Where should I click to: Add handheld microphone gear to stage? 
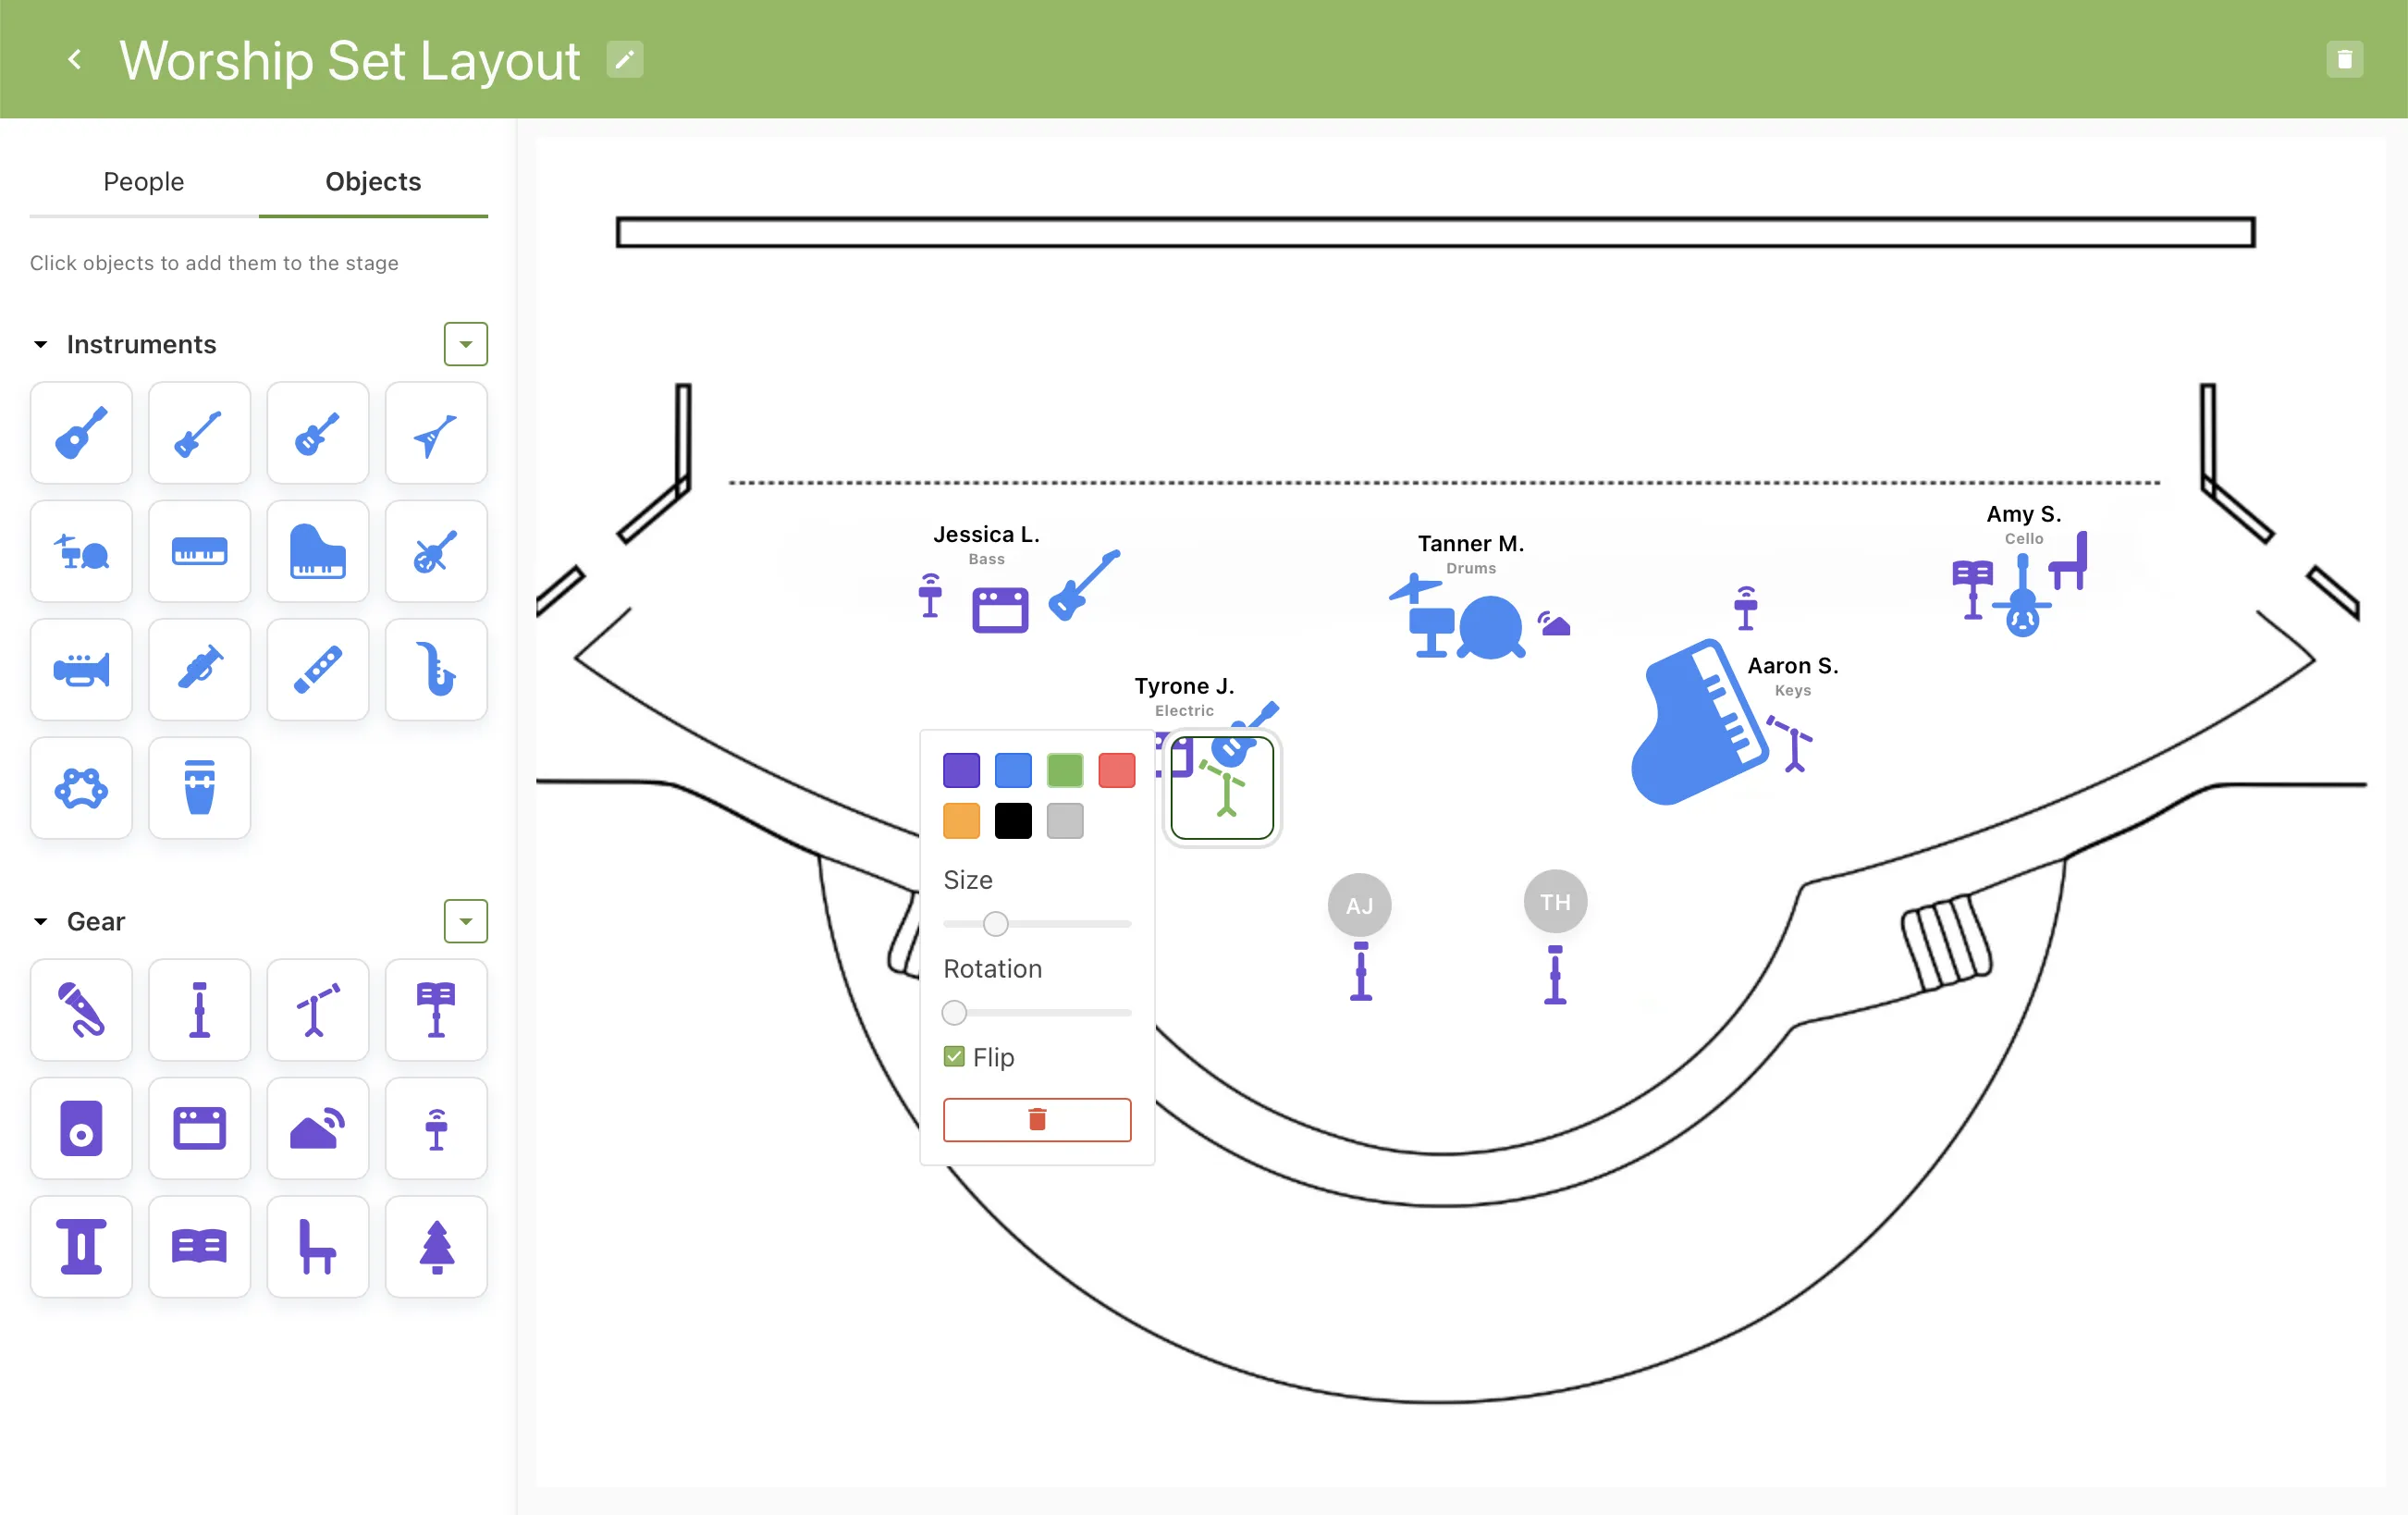point(81,1009)
